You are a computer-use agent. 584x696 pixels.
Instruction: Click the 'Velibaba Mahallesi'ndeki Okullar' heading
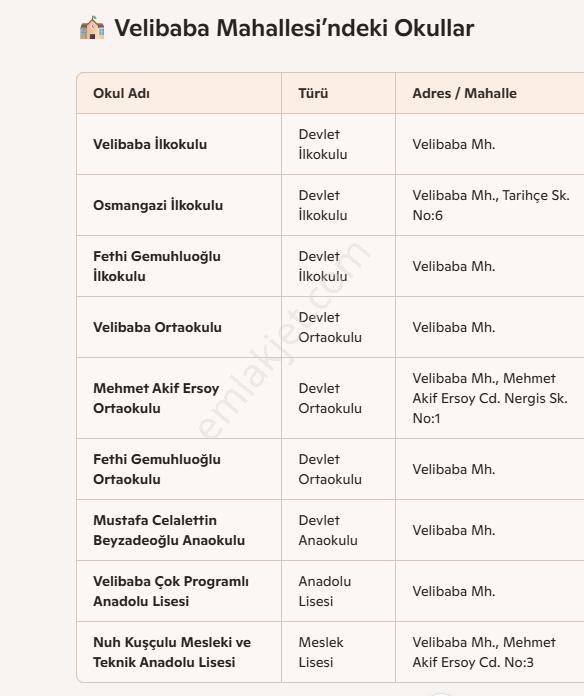coord(294,28)
